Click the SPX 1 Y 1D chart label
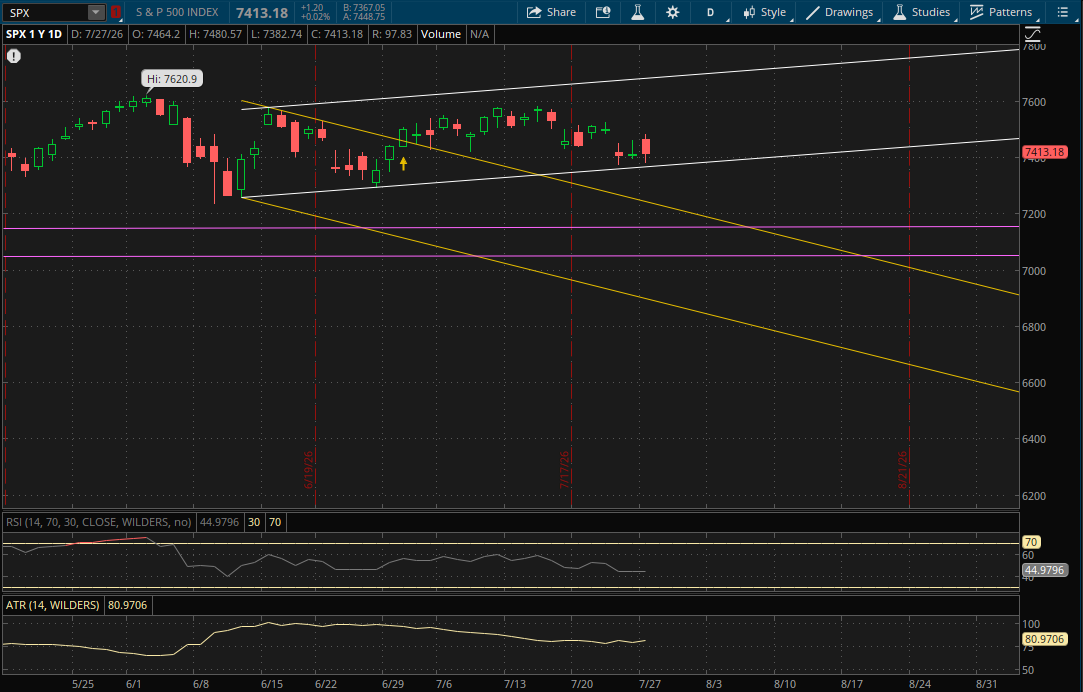Screen dimensions: 1083x692 (x=34, y=34)
